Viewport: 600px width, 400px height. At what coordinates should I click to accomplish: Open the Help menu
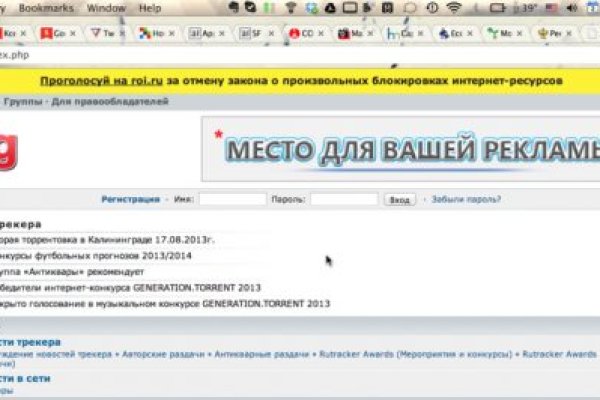(150, 8)
